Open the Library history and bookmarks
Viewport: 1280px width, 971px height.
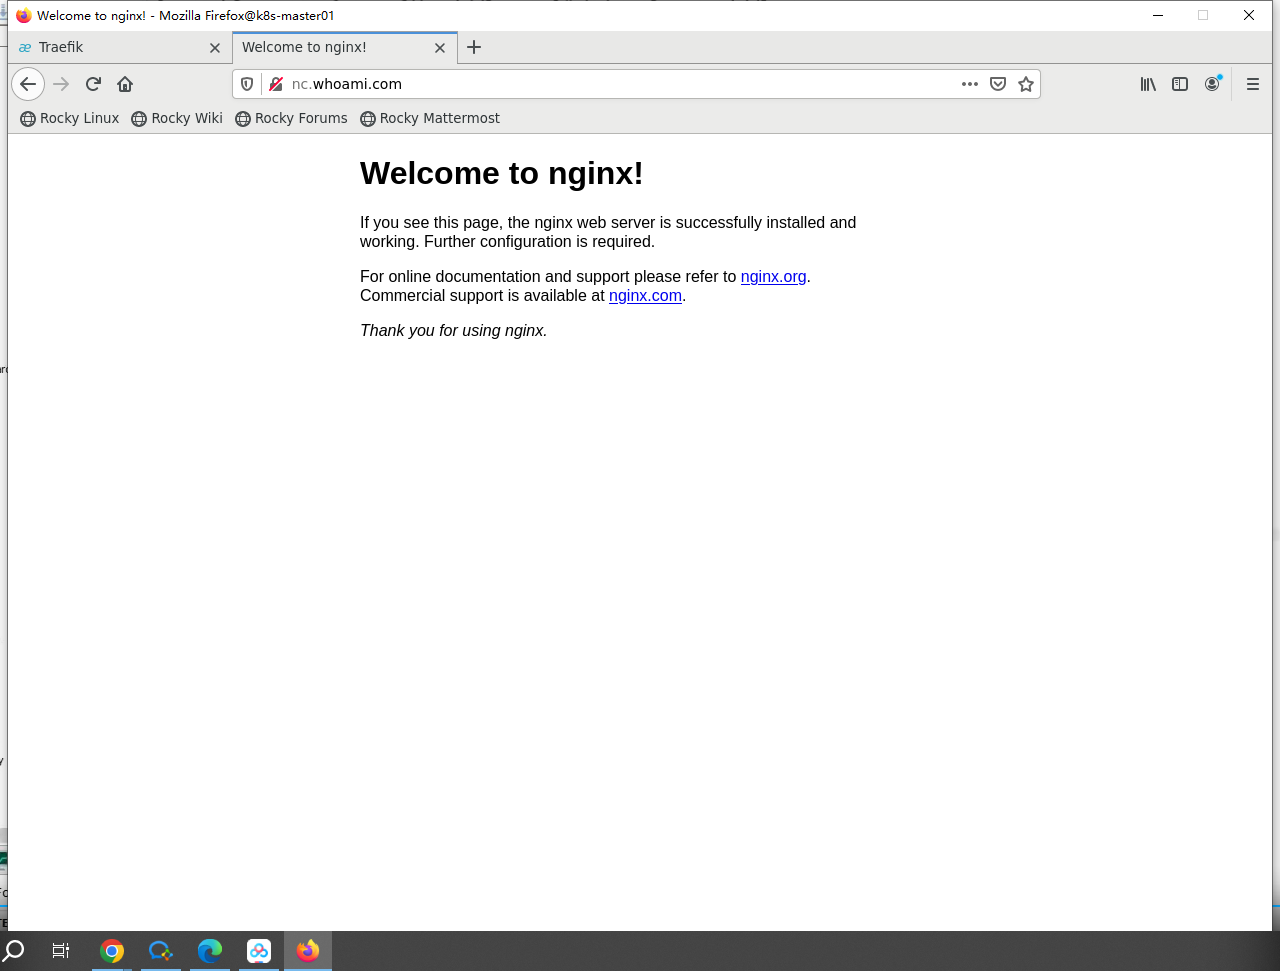tap(1148, 84)
